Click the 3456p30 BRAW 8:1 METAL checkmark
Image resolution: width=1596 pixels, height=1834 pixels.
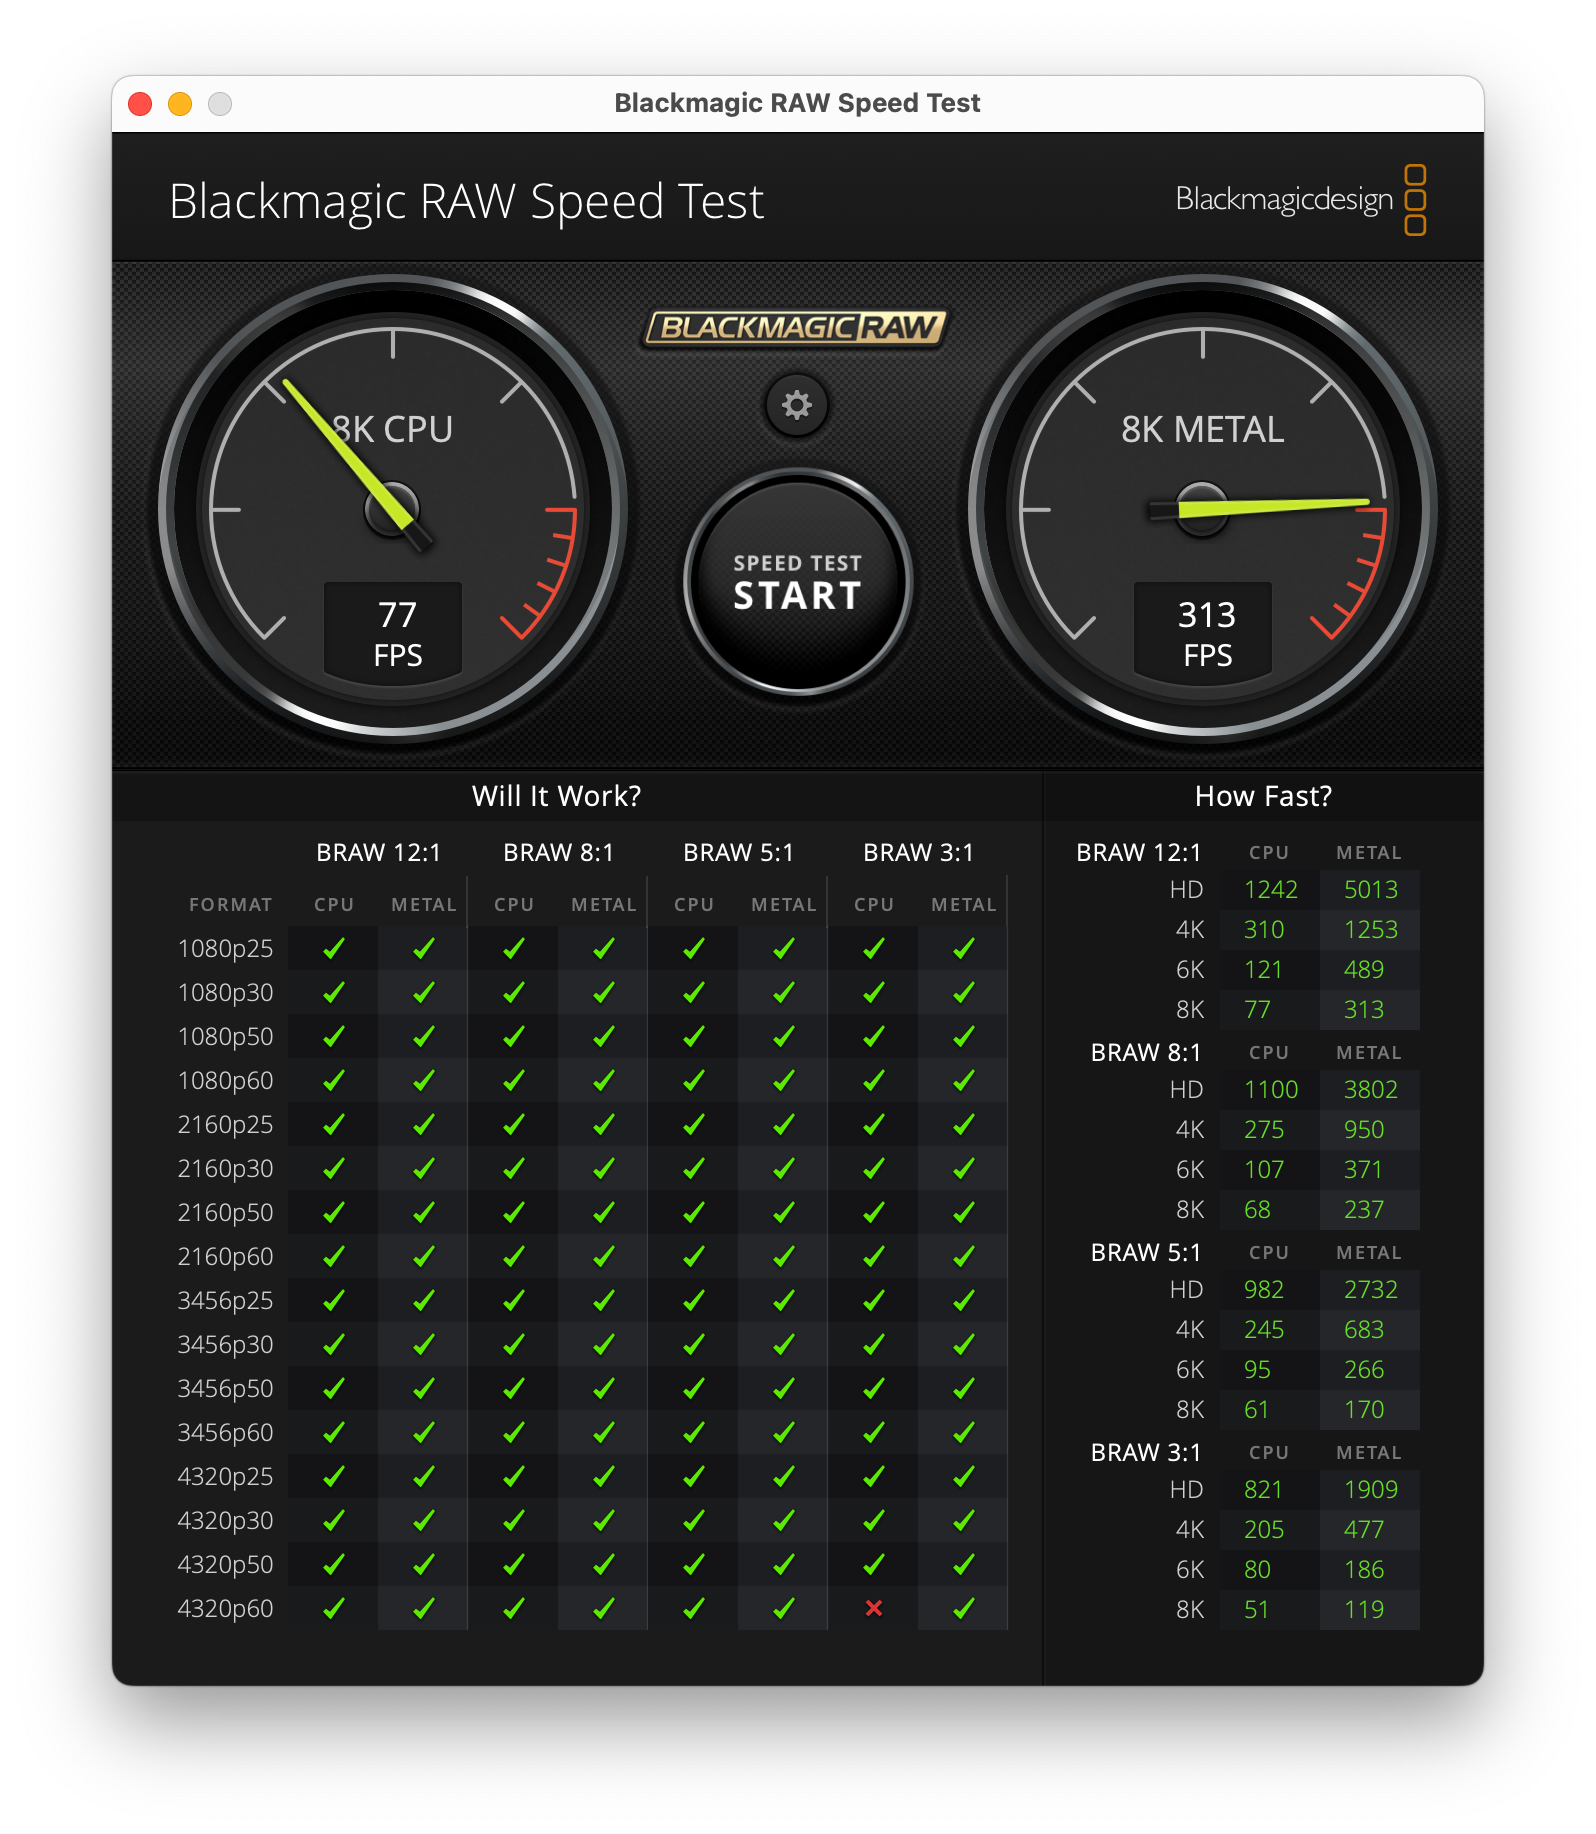[604, 1344]
